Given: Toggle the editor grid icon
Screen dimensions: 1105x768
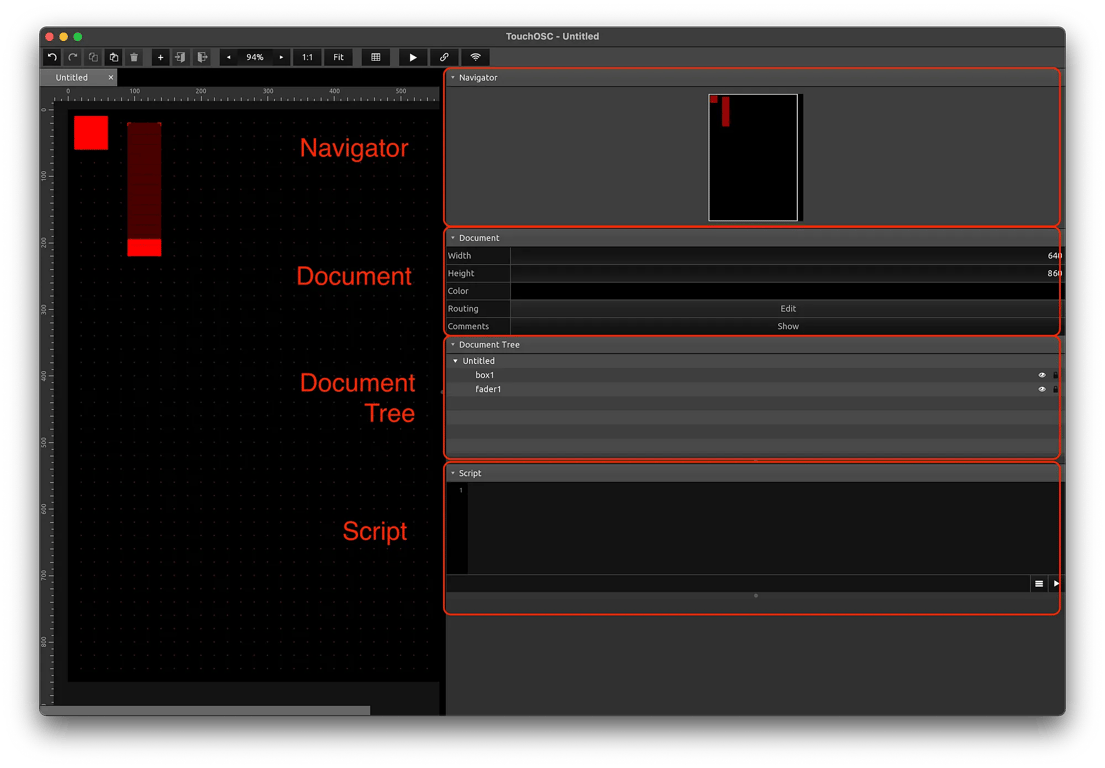Looking at the screenshot, I should pos(376,57).
